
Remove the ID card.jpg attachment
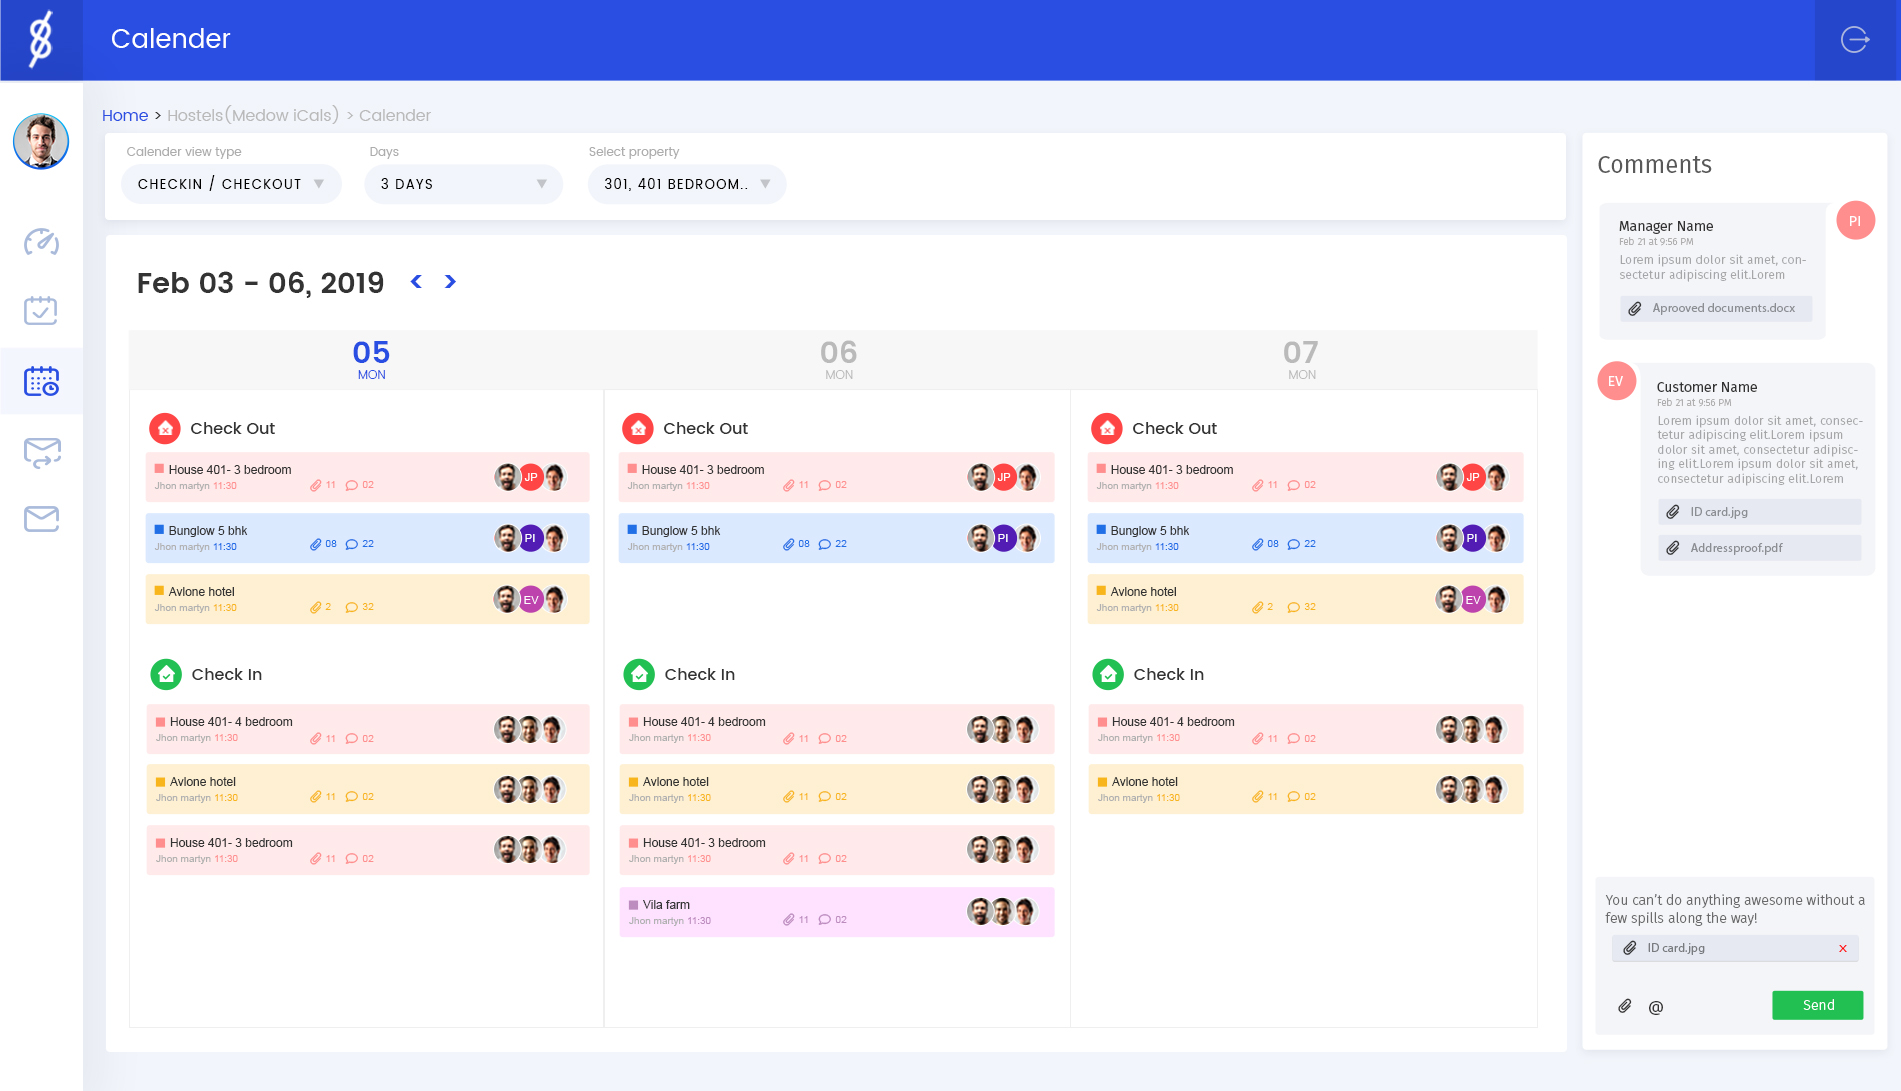[1842, 948]
